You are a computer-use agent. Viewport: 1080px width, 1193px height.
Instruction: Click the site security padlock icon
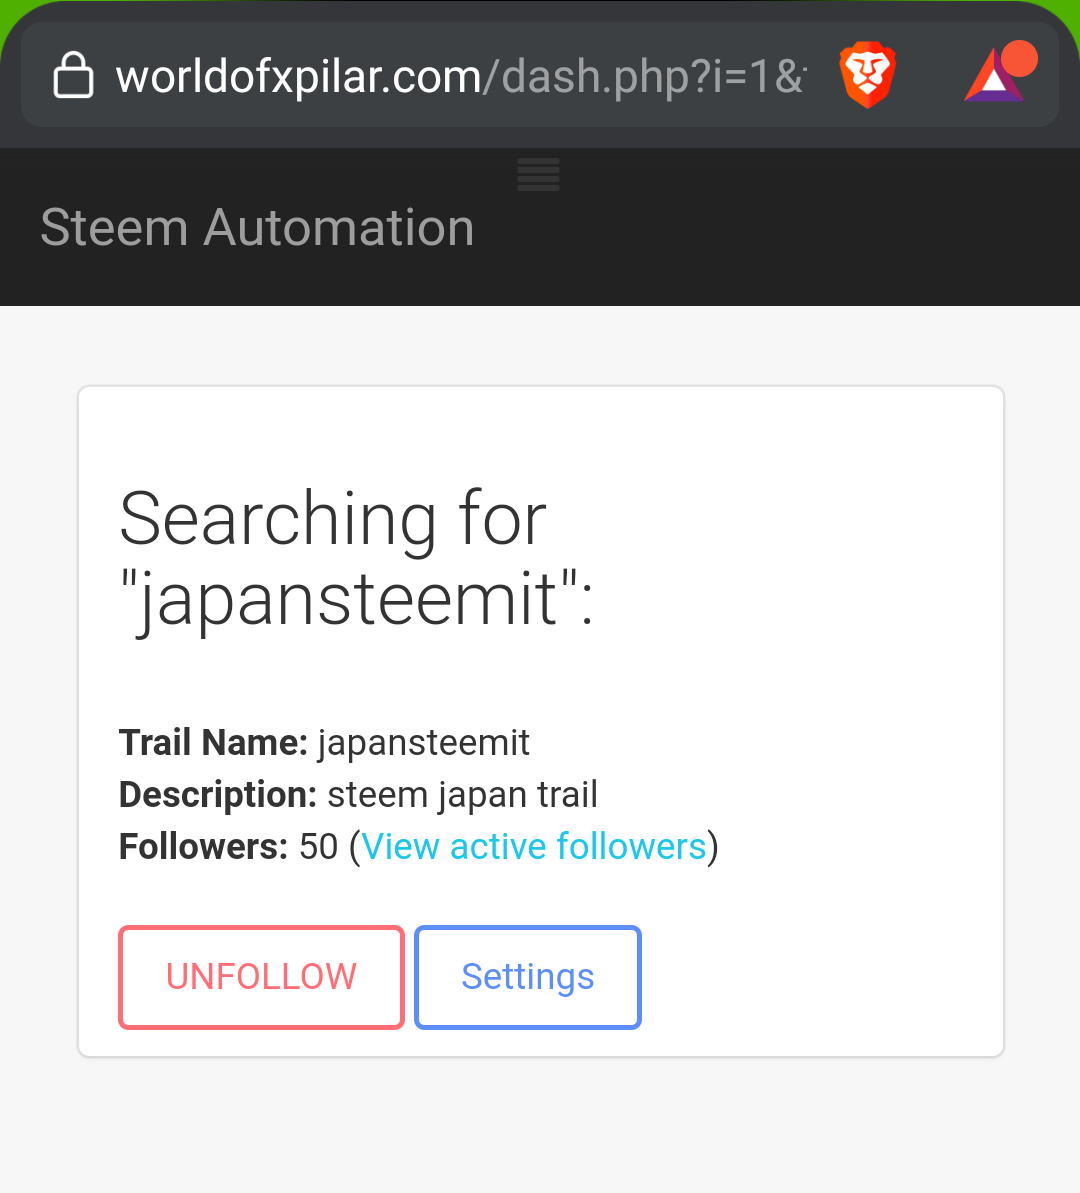point(73,76)
